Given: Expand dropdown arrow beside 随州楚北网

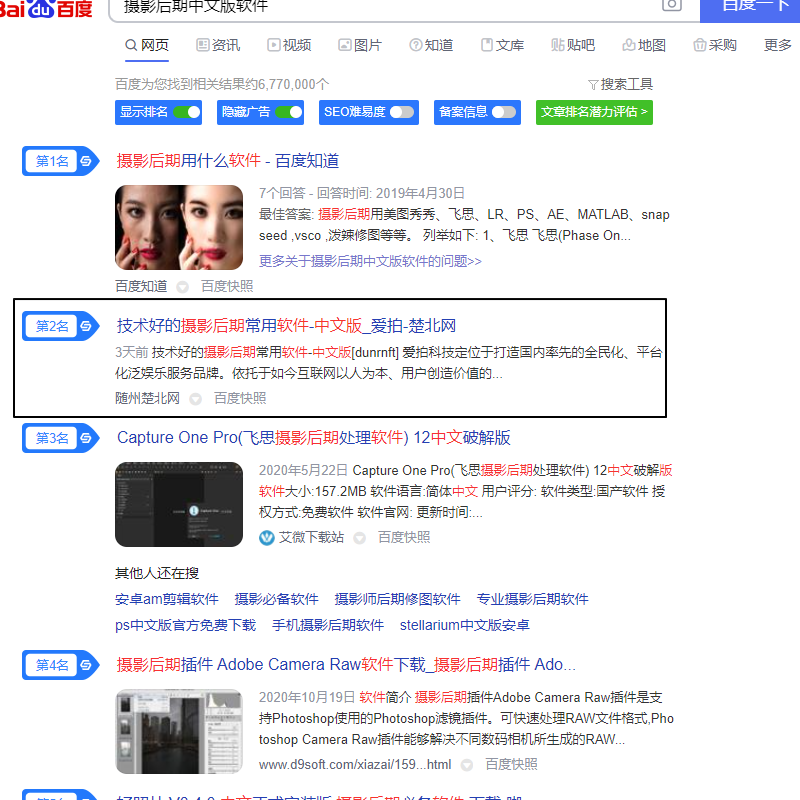Looking at the screenshot, I should click(195, 399).
